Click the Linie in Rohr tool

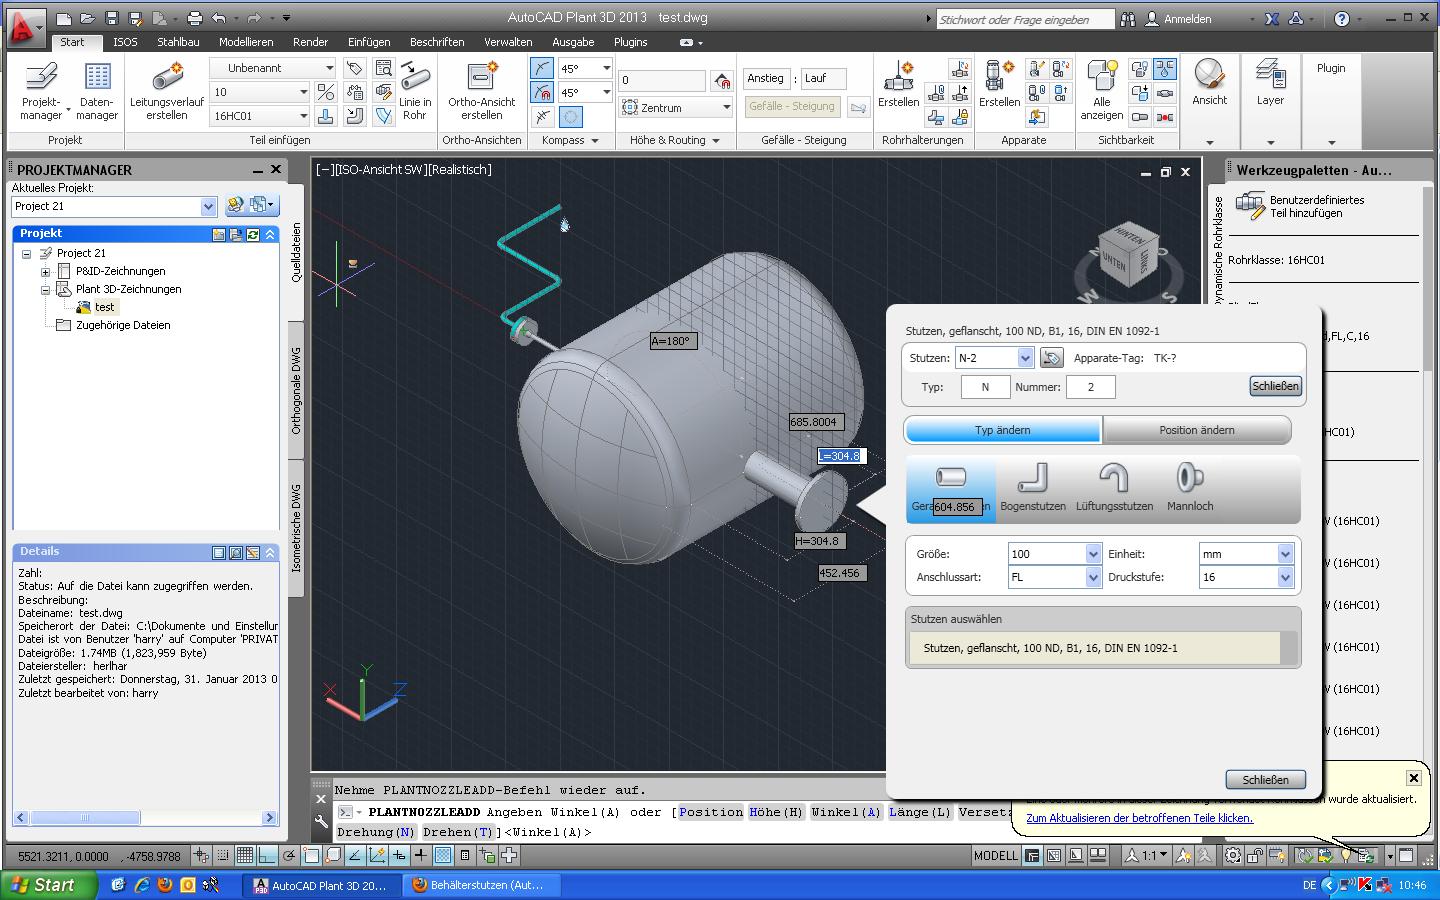point(415,91)
